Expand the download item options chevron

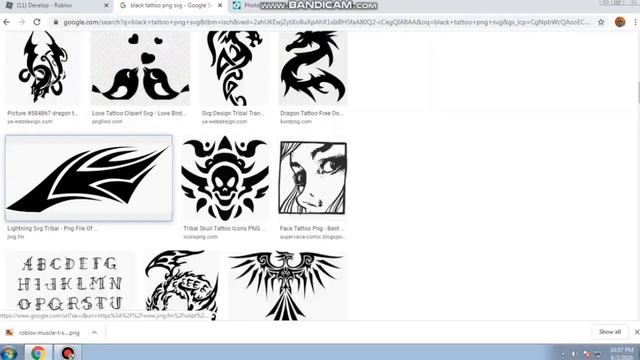click(x=94, y=333)
